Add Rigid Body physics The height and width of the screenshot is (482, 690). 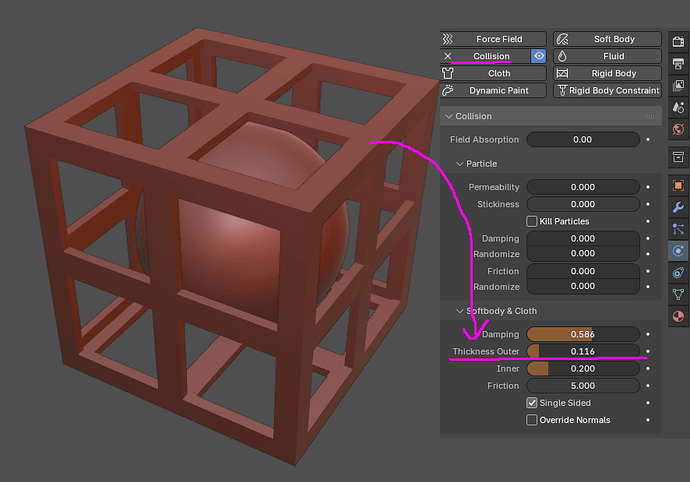point(607,73)
